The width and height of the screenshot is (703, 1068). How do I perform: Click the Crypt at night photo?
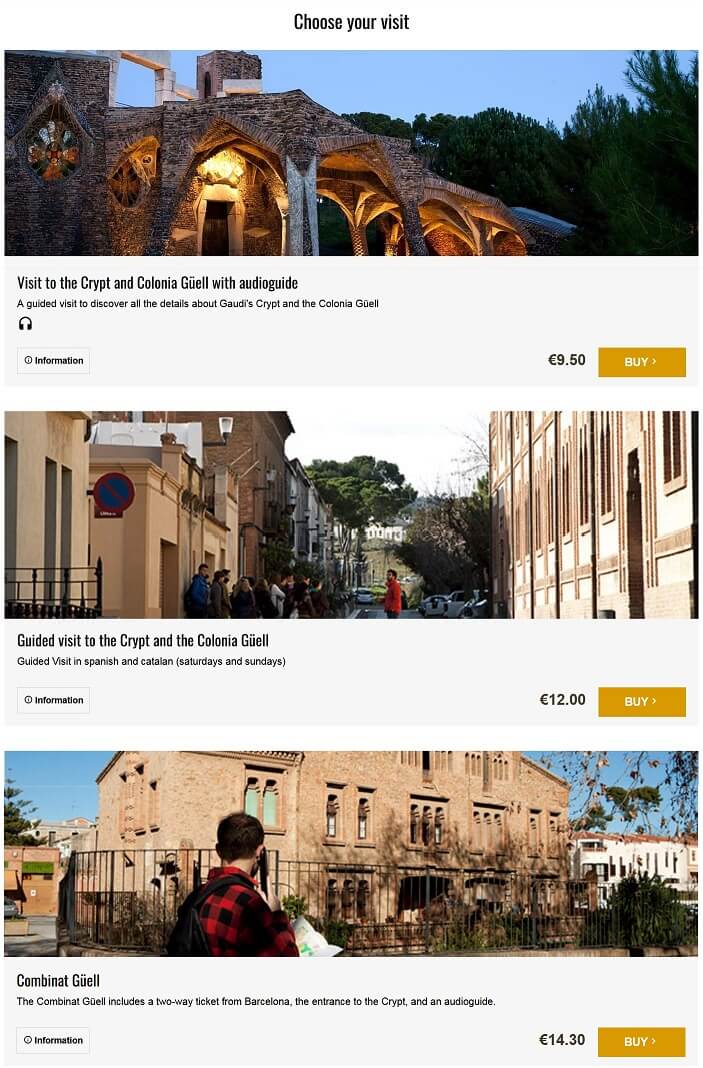click(352, 153)
